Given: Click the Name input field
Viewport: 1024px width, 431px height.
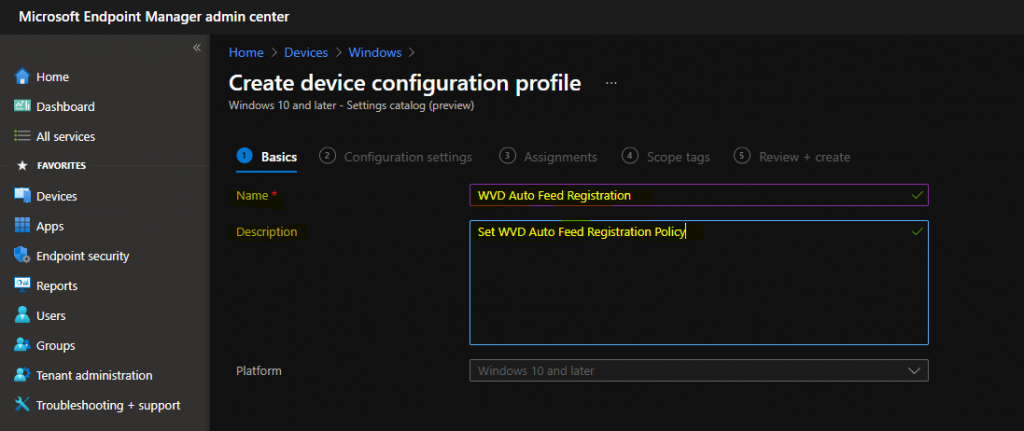Looking at the screenshot, I should 699,195.
